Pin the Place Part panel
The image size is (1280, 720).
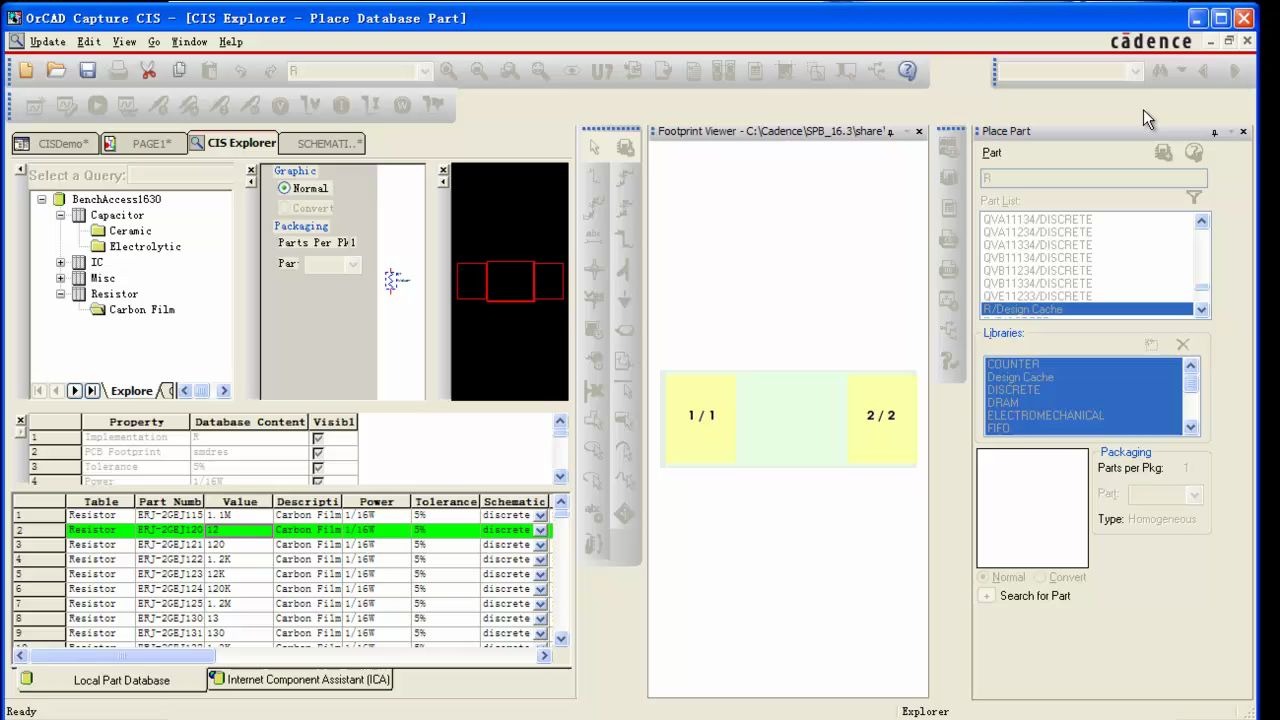tap(1214, 132)
